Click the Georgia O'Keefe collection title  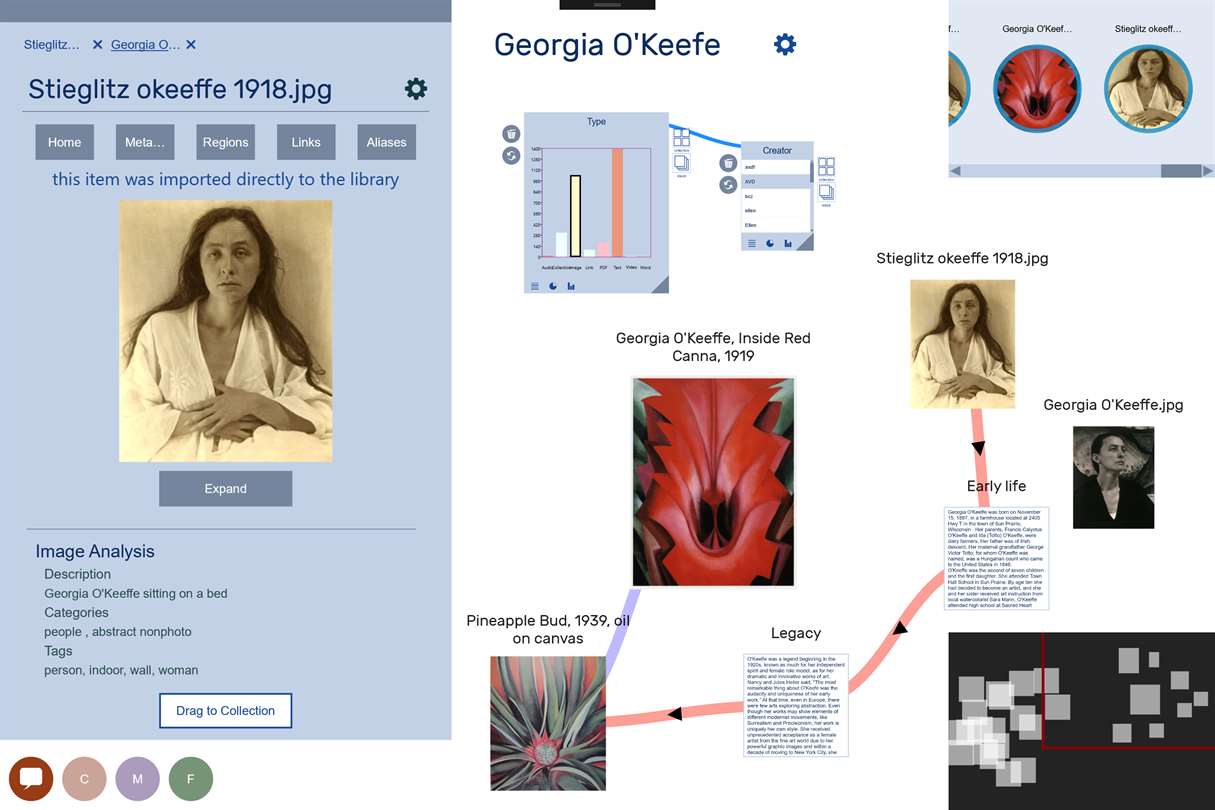pos(607,45)
